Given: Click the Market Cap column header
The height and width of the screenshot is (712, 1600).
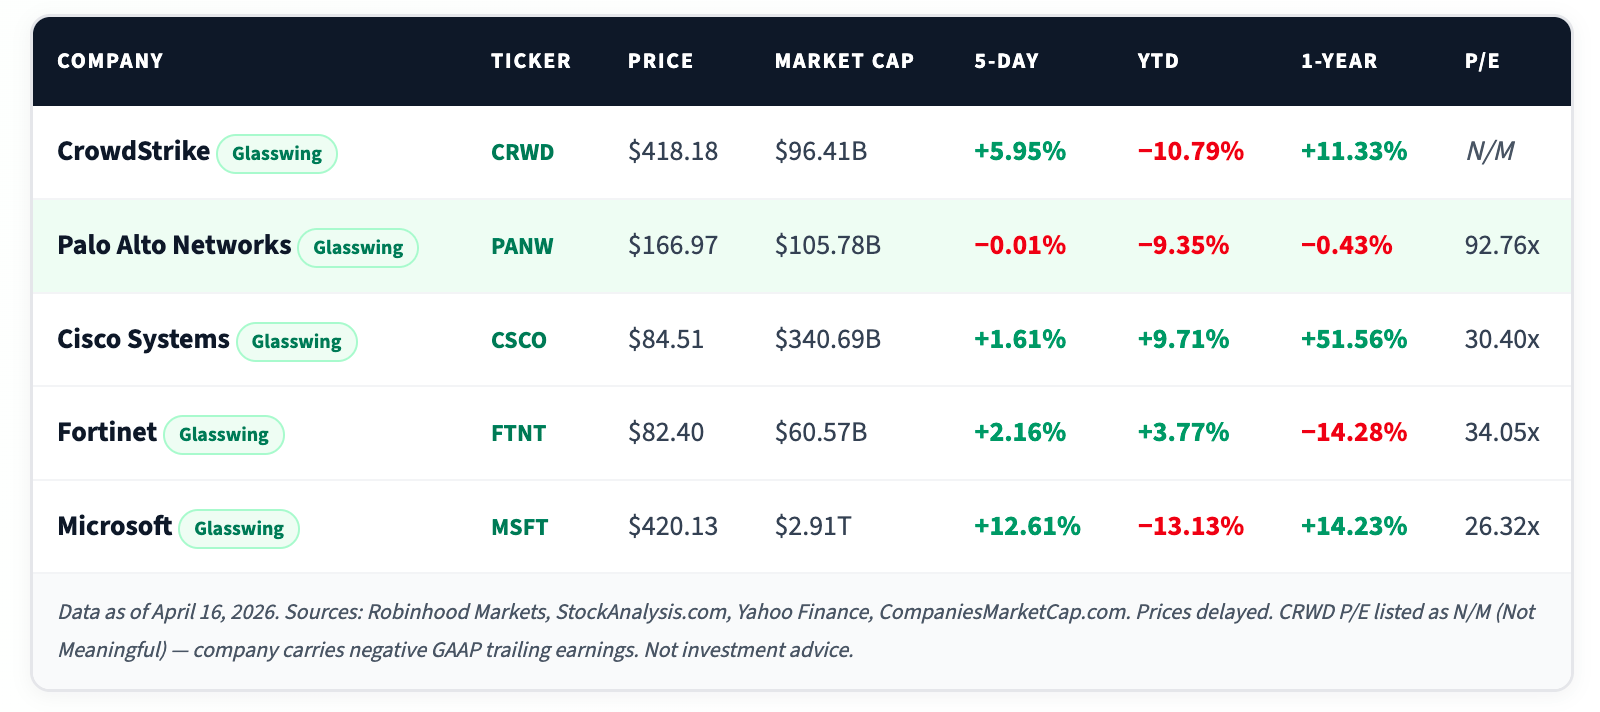Looking at the screenshot, I should pos(844,61).
